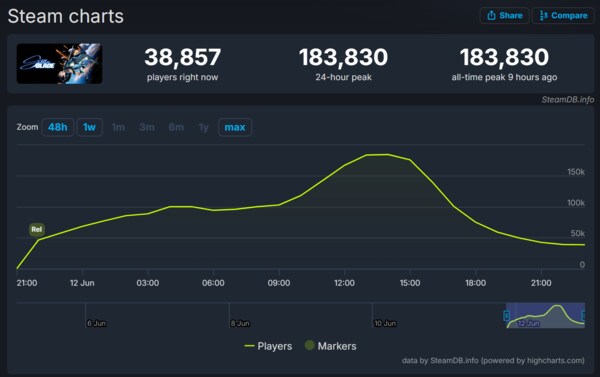Select the 1w zoom range

[x=90, y=127]
